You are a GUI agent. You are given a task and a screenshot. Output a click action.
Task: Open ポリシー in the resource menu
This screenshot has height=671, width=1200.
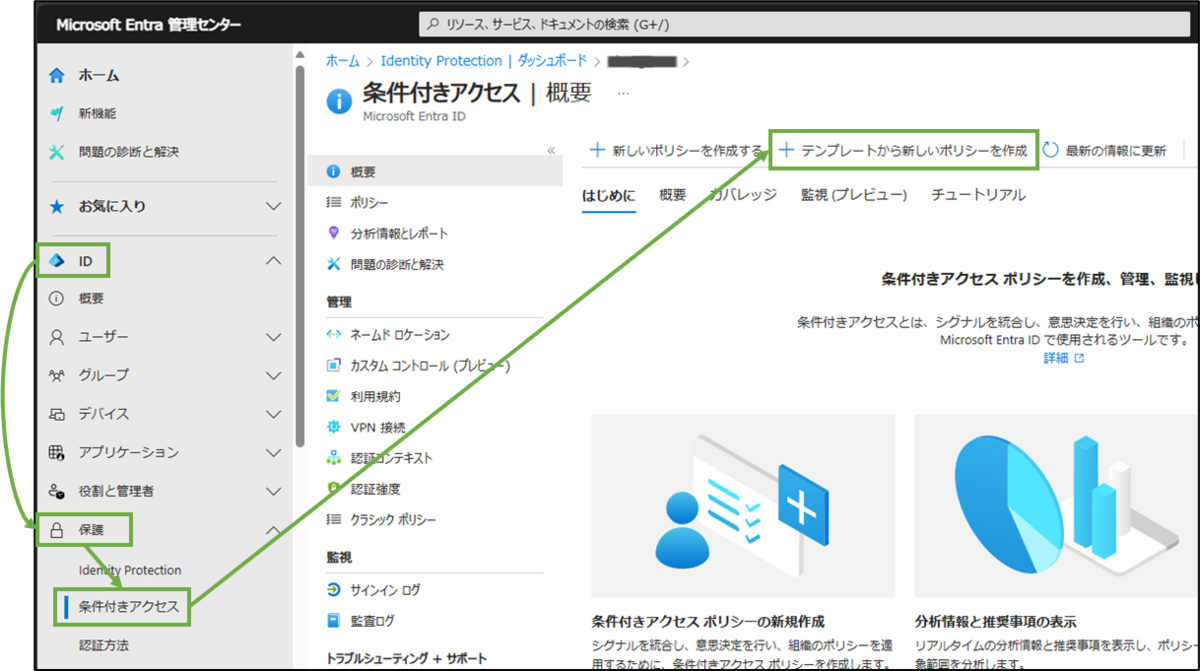click(x=369, y=203)
